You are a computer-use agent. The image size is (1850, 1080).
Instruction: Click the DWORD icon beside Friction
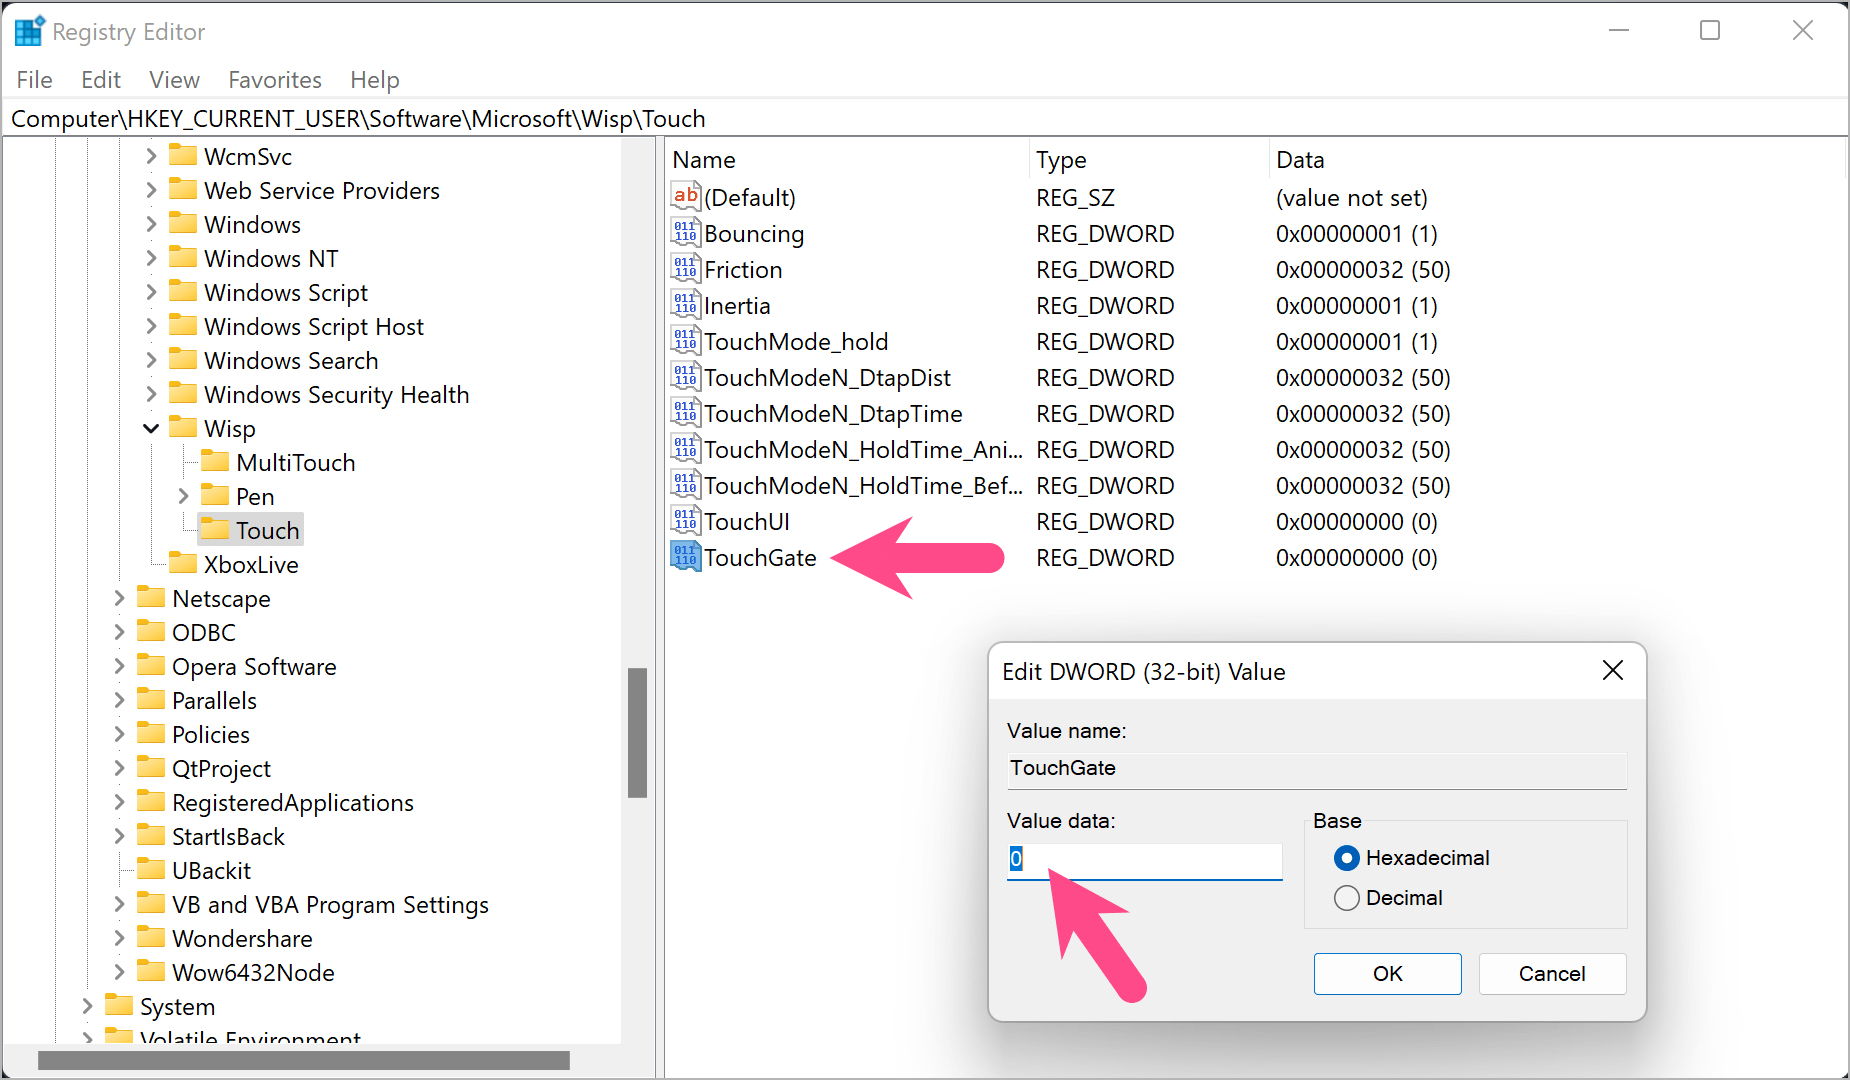(684, 268)
